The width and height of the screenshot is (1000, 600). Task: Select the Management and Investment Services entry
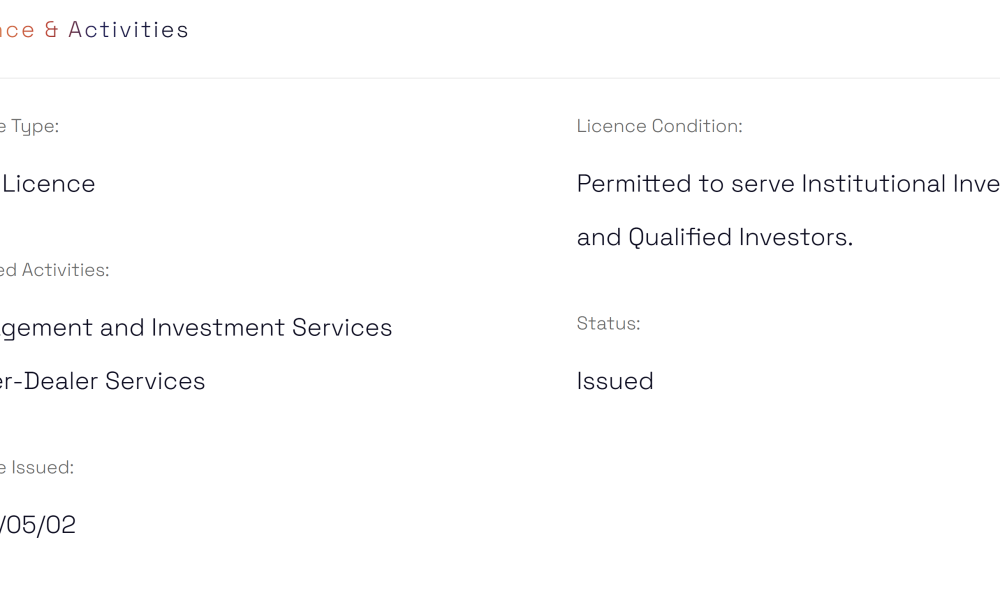[196, 328]
